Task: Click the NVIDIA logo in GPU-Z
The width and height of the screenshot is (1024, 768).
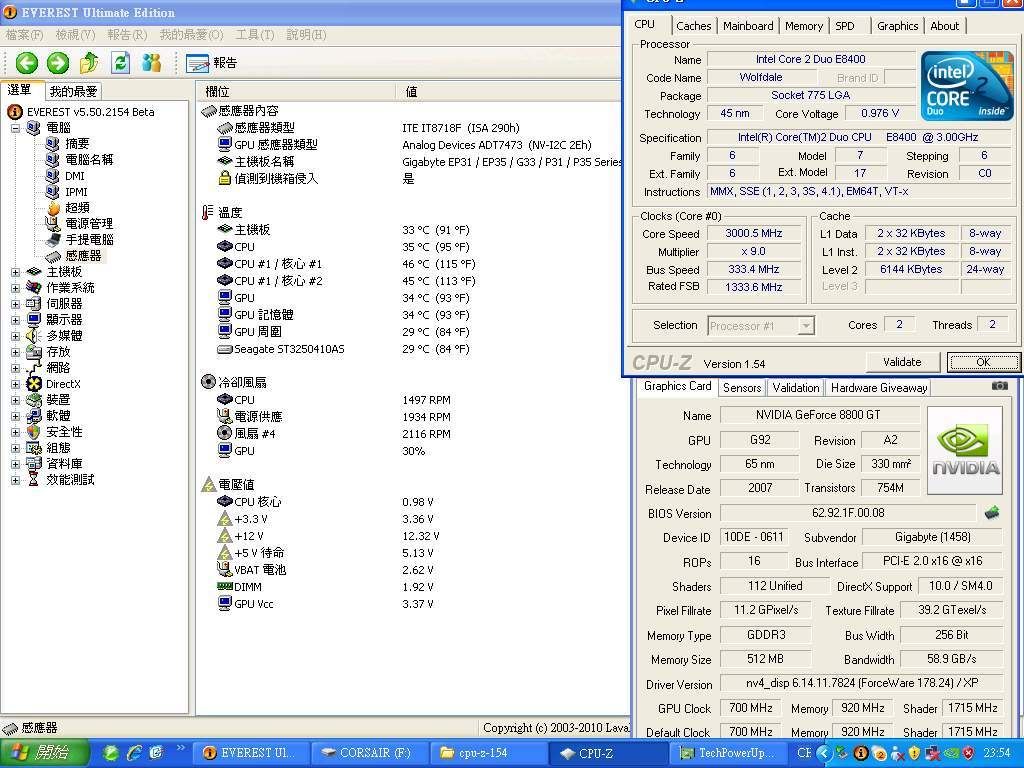Action: 965,451
